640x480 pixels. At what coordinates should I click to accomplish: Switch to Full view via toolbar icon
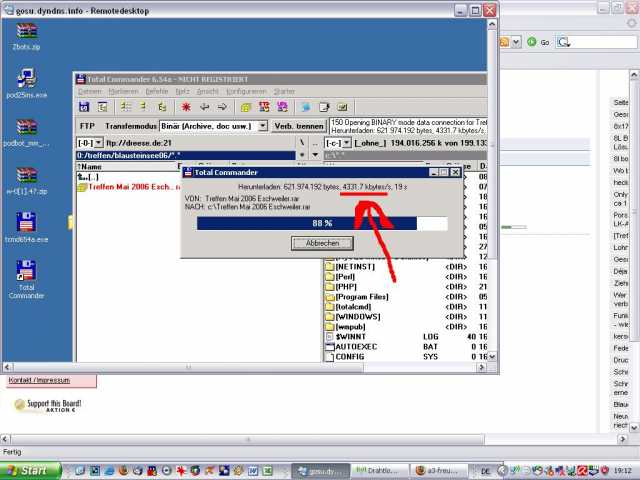coord(144,107)
